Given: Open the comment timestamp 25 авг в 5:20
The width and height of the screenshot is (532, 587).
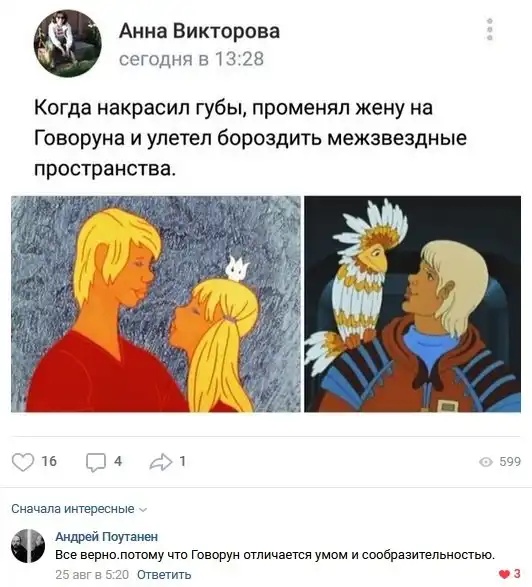Looking at the screenshot, I should [x=92, y=574].
